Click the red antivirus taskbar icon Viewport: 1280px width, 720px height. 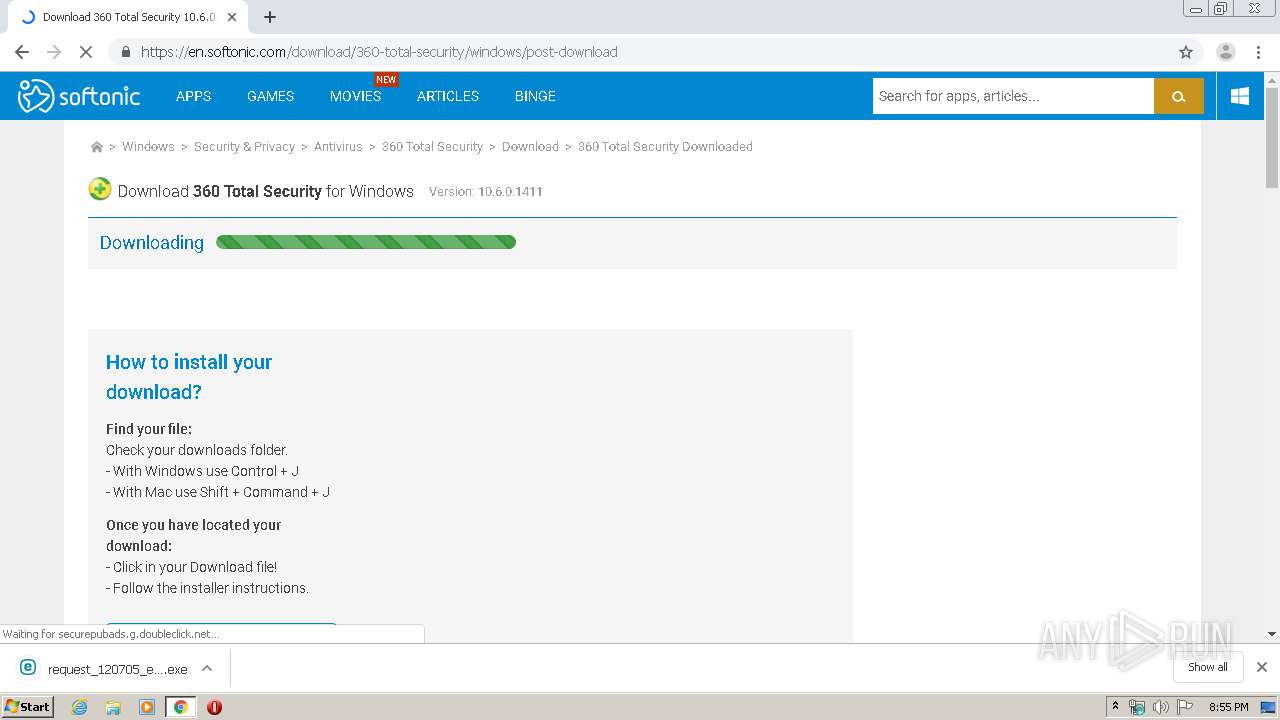pos(214,707)
